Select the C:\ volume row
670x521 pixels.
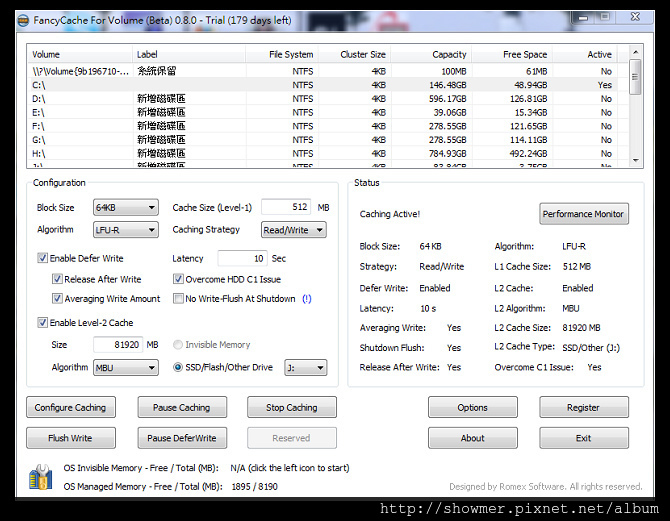pyautogui.click(x=328, y=85)
